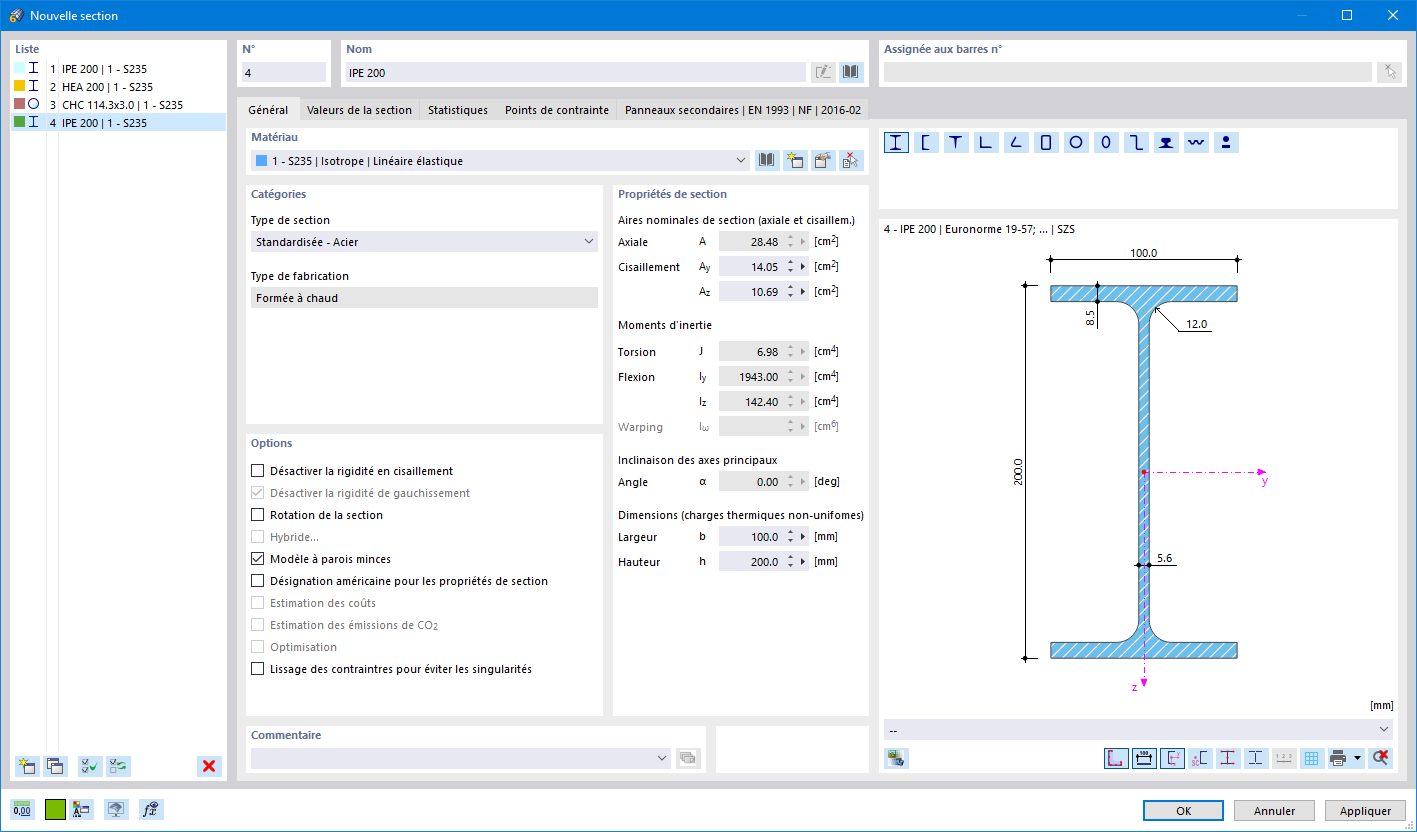Select the elliptical section shape icon

tap(1106, 143)
